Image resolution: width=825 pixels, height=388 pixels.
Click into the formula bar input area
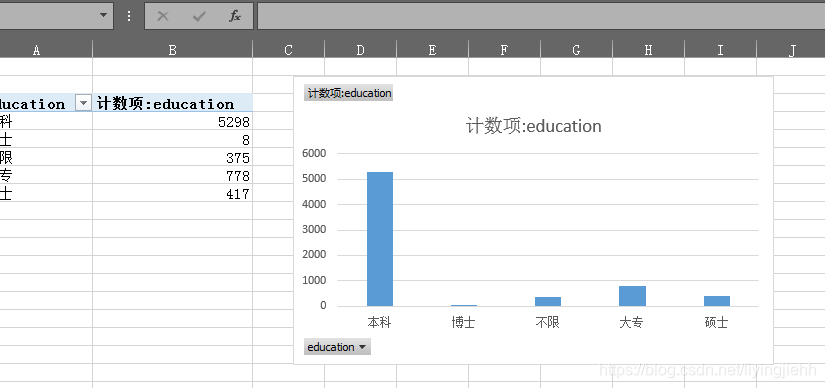541,16
